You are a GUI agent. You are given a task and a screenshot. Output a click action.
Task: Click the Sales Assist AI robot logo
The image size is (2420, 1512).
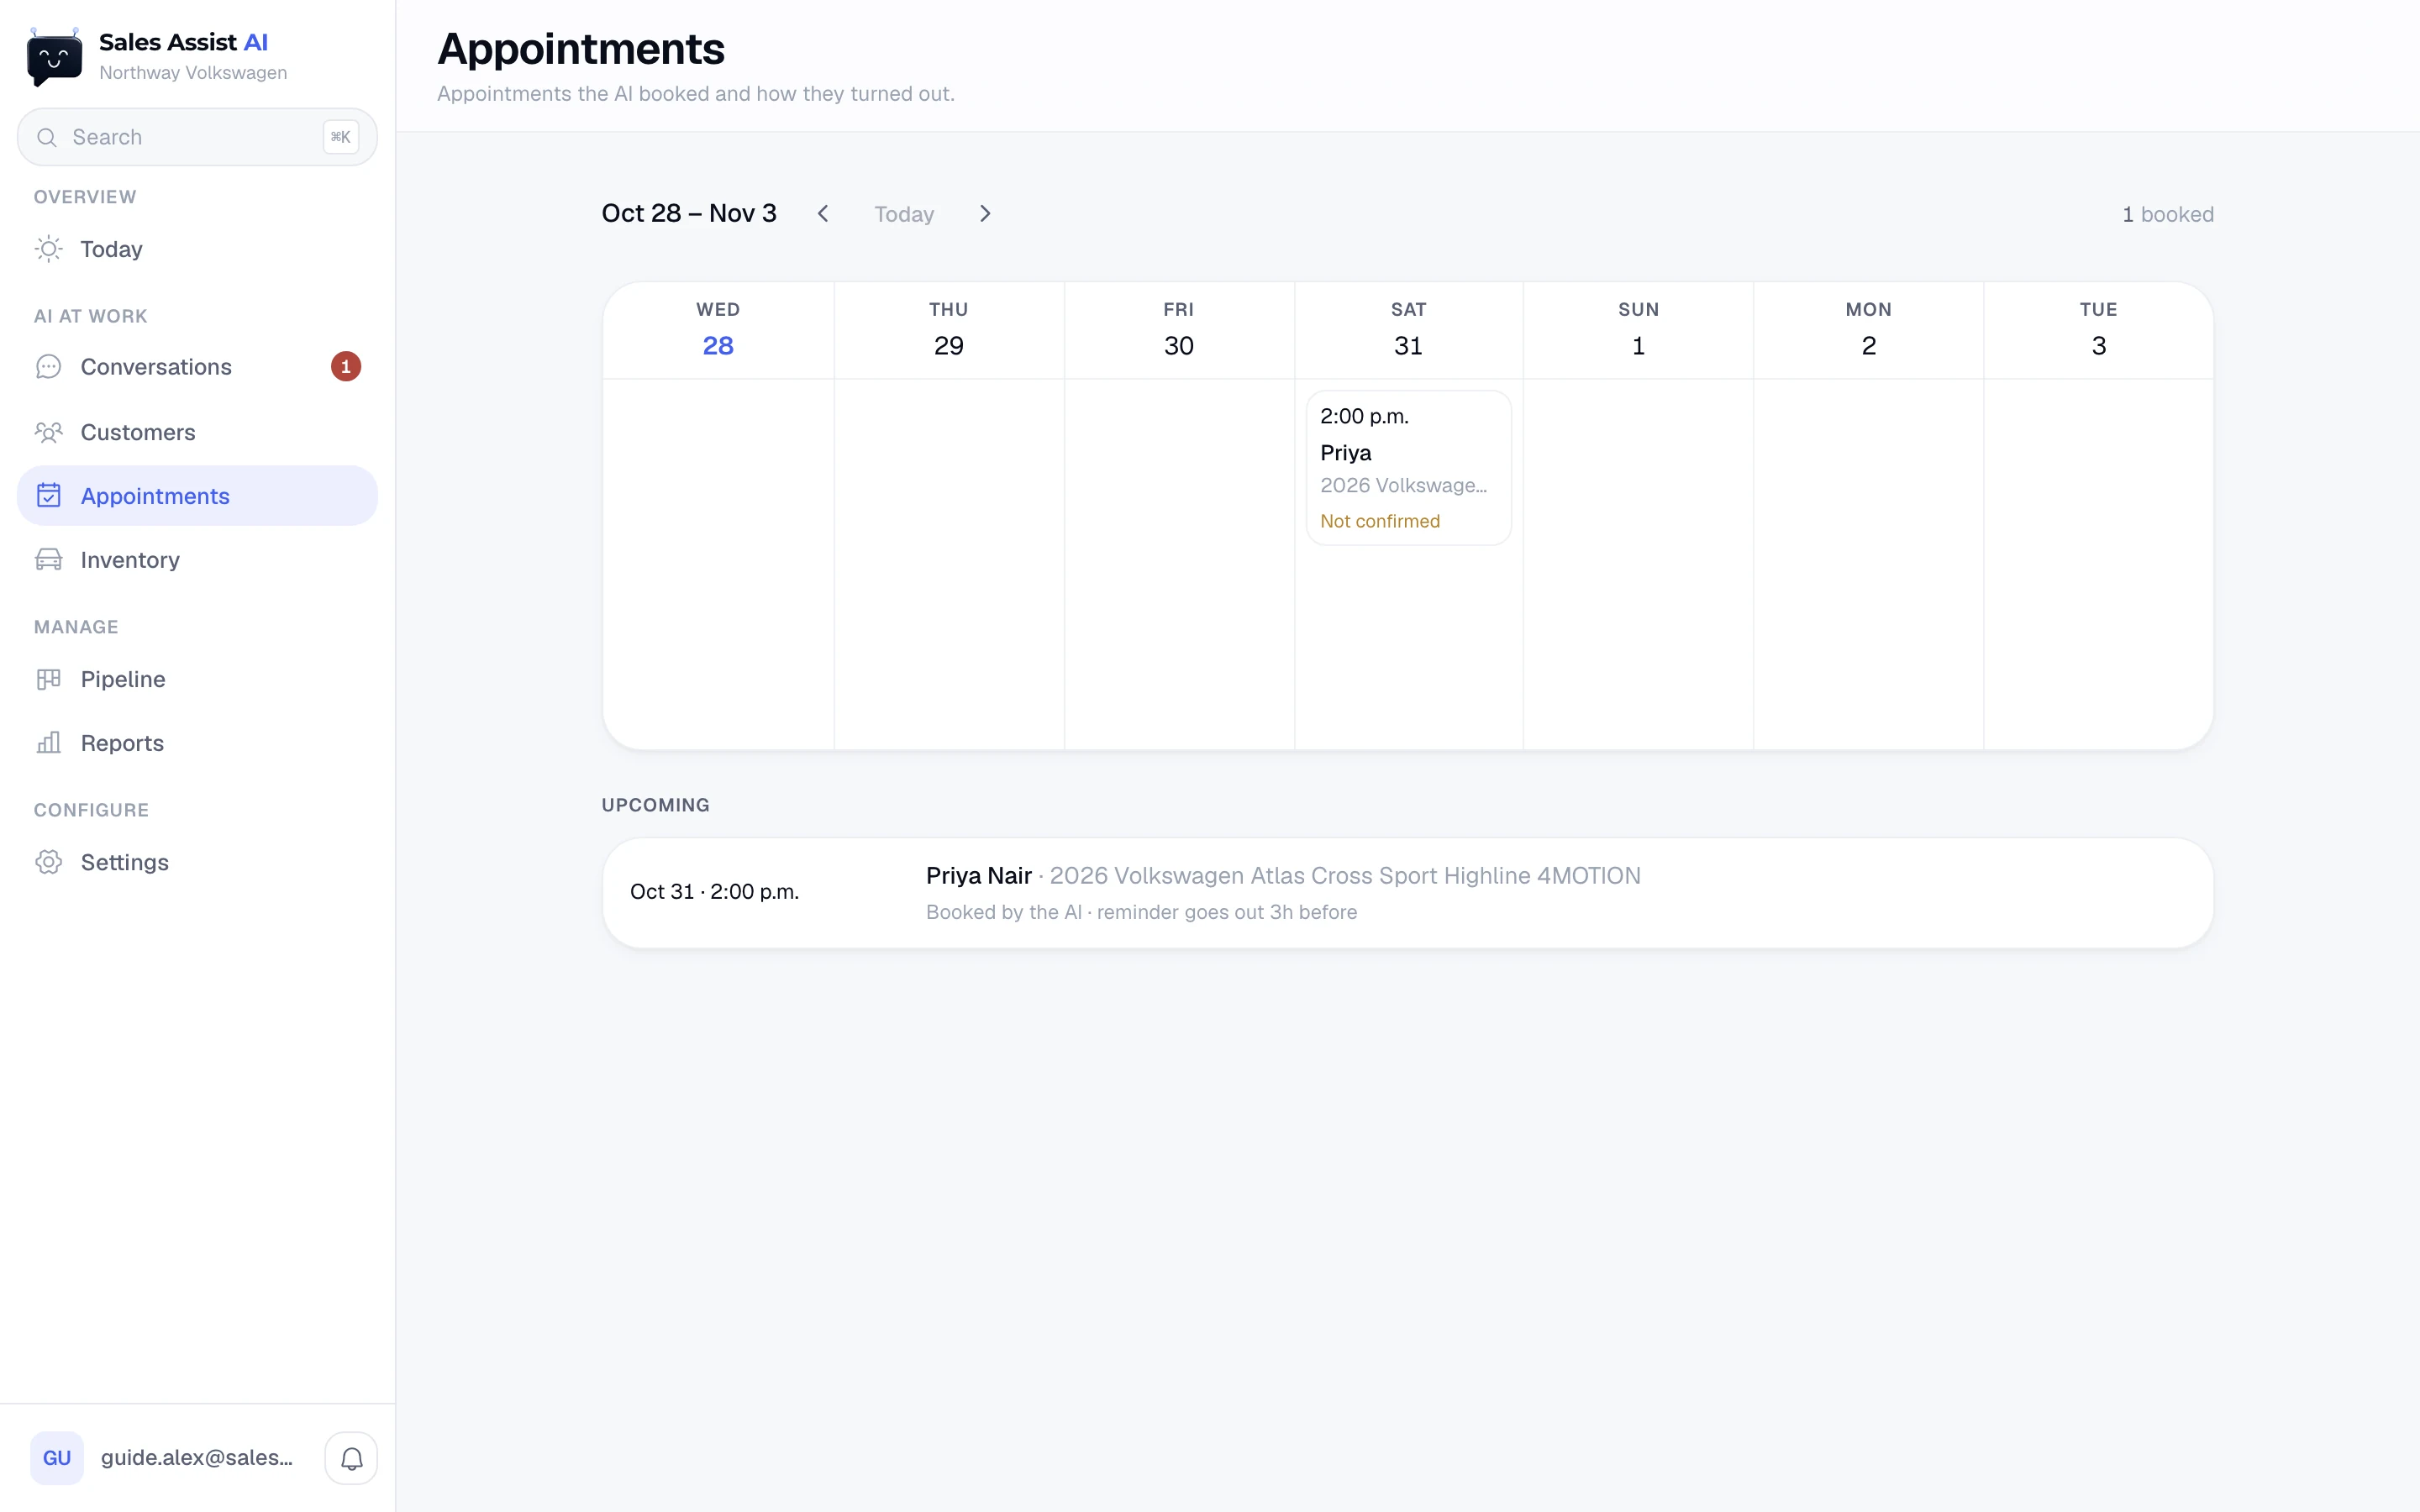tap(54, 57)
